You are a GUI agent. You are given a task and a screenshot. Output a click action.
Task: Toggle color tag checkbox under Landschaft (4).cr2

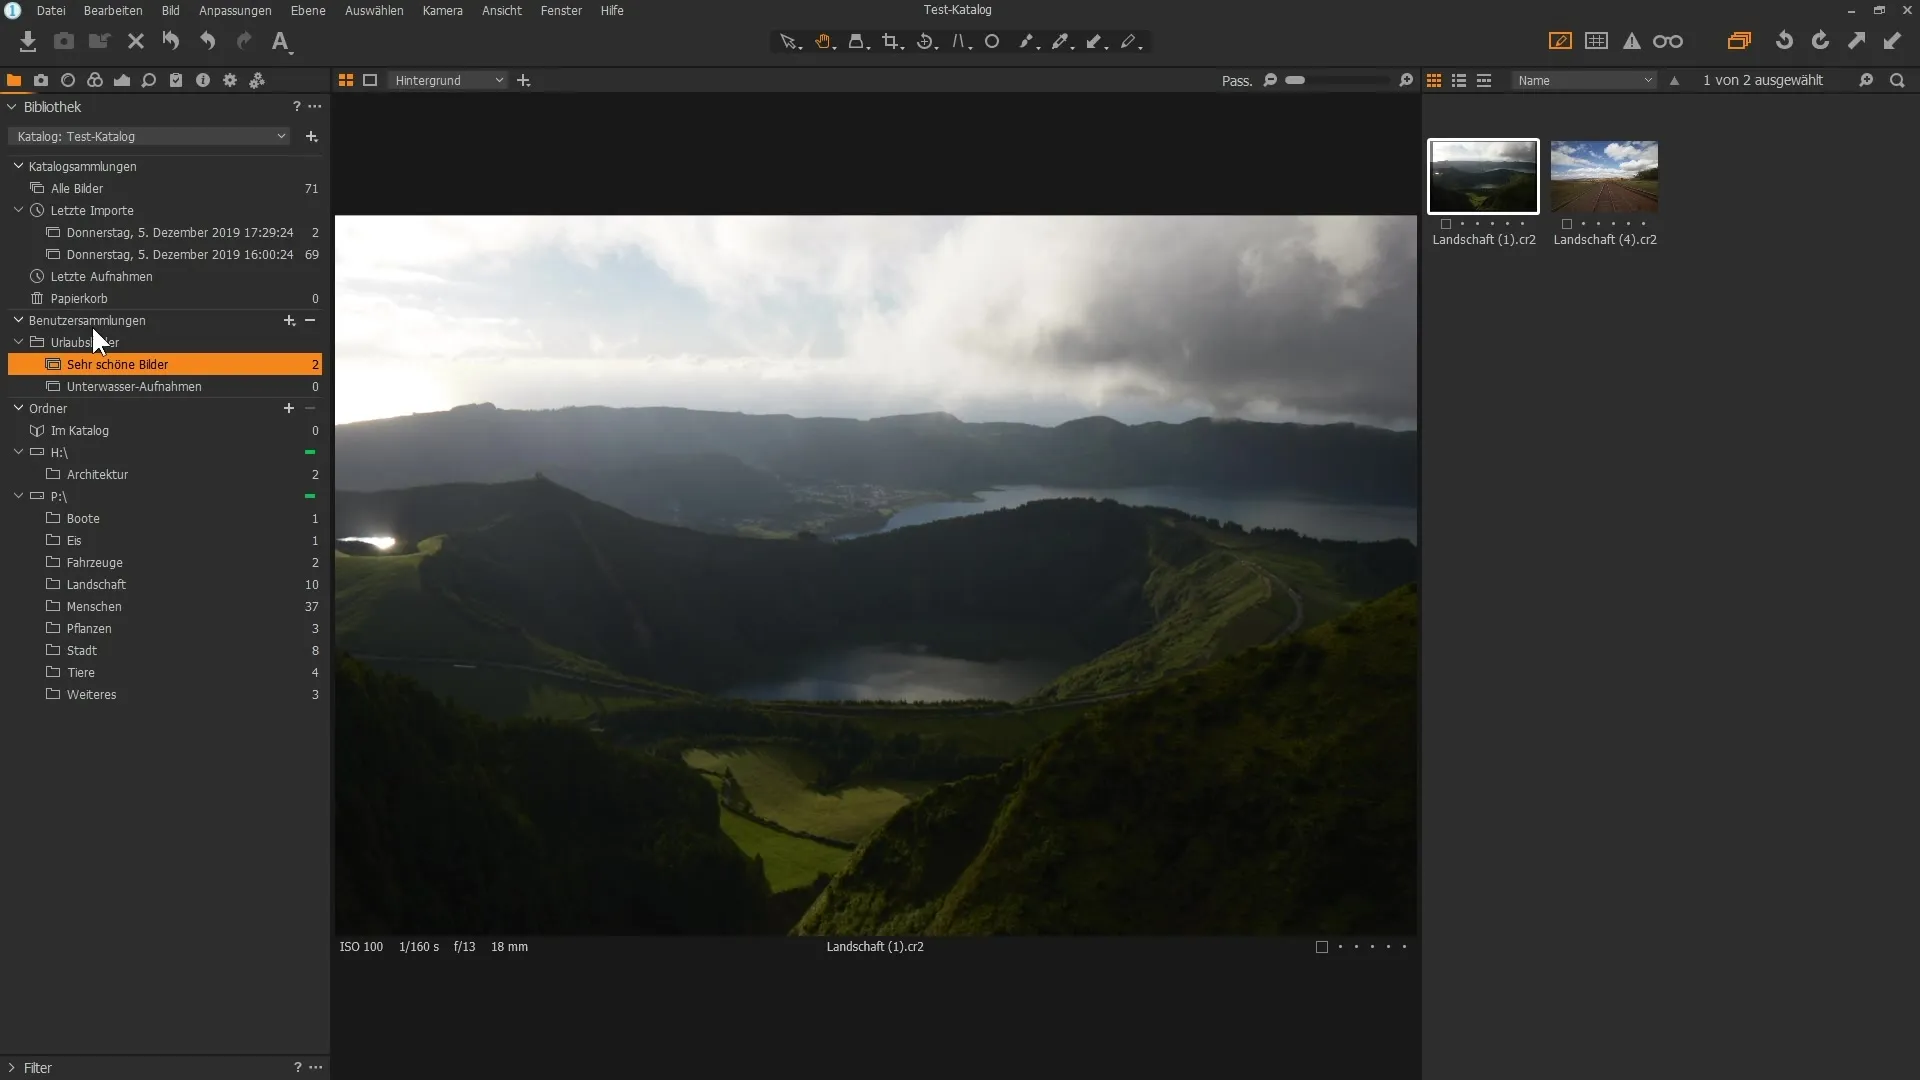tap(1567, 224)
